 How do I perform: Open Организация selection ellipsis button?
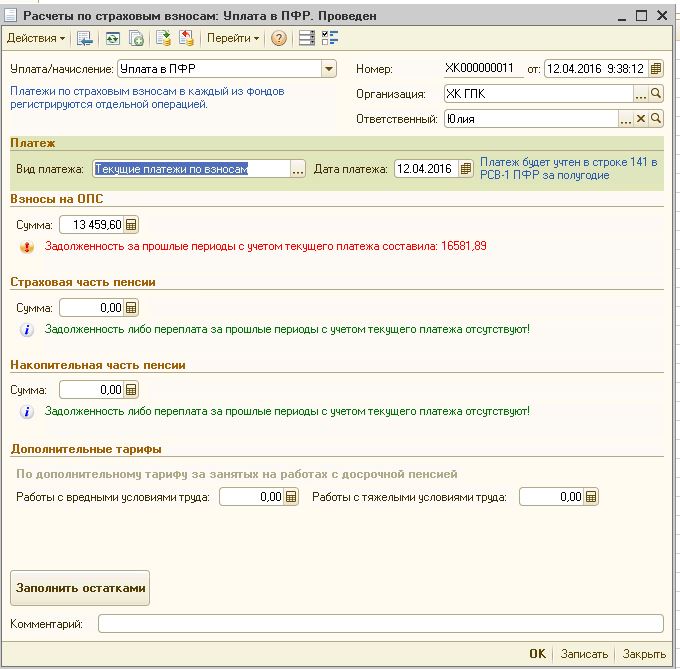point(641,94)
